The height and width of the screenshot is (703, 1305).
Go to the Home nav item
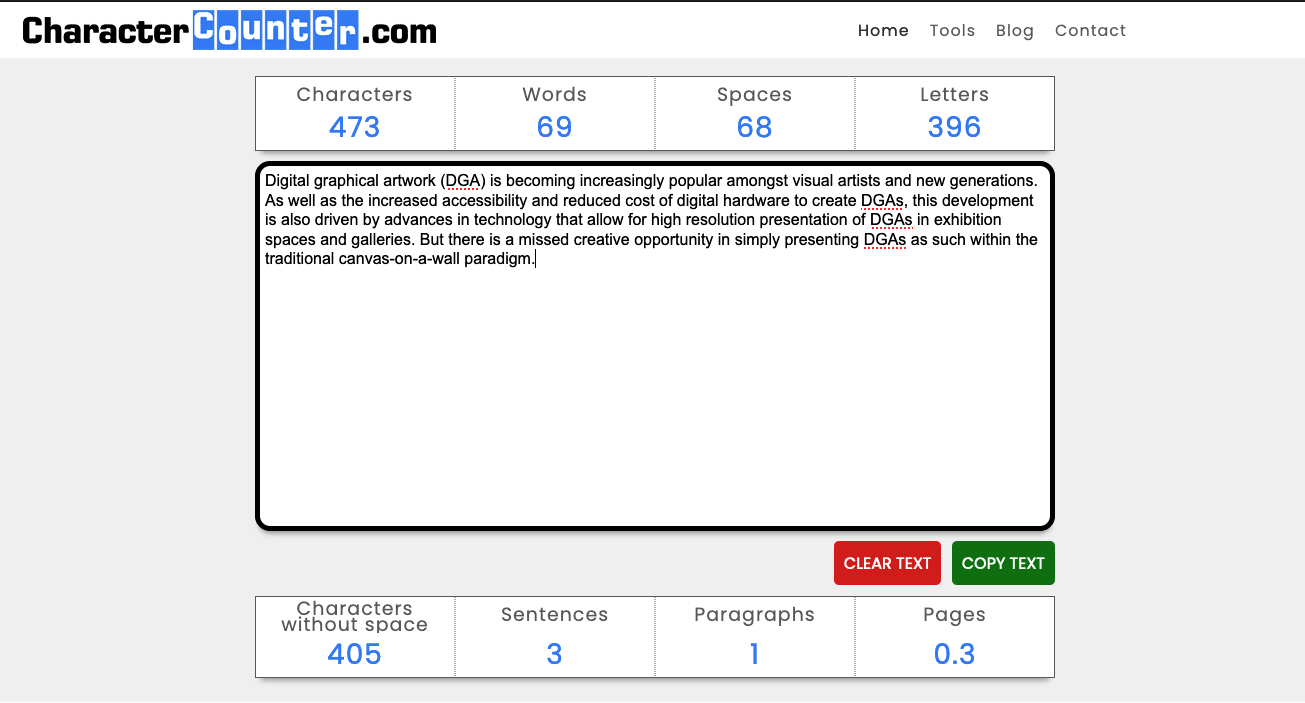pyautogui.click(x=883, y=30)
